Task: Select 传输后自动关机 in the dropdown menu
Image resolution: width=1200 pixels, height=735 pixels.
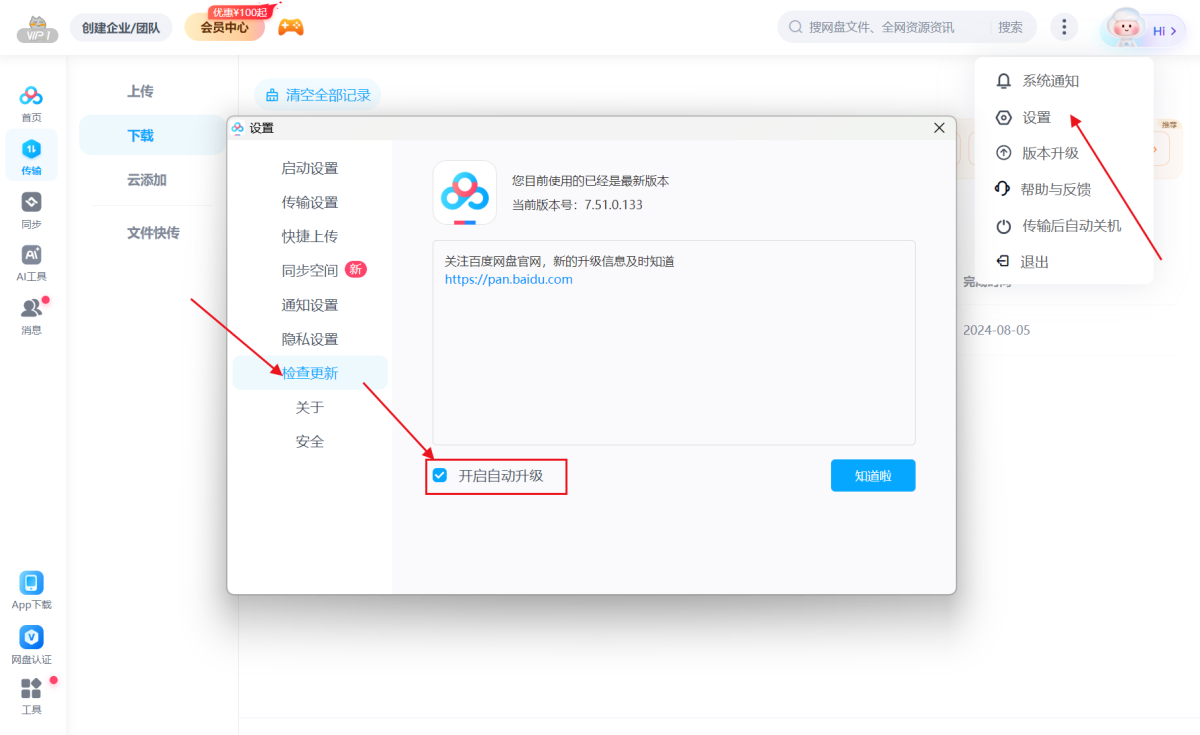Action: tap(1072, 226)
